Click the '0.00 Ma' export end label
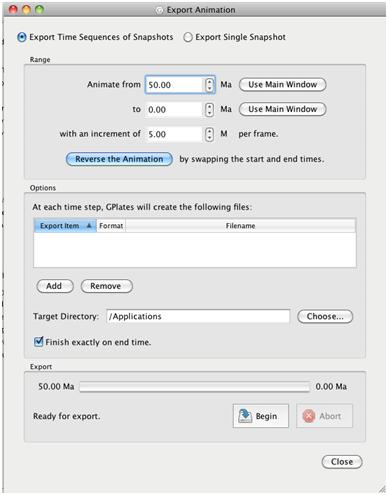 tap(331, 387)
